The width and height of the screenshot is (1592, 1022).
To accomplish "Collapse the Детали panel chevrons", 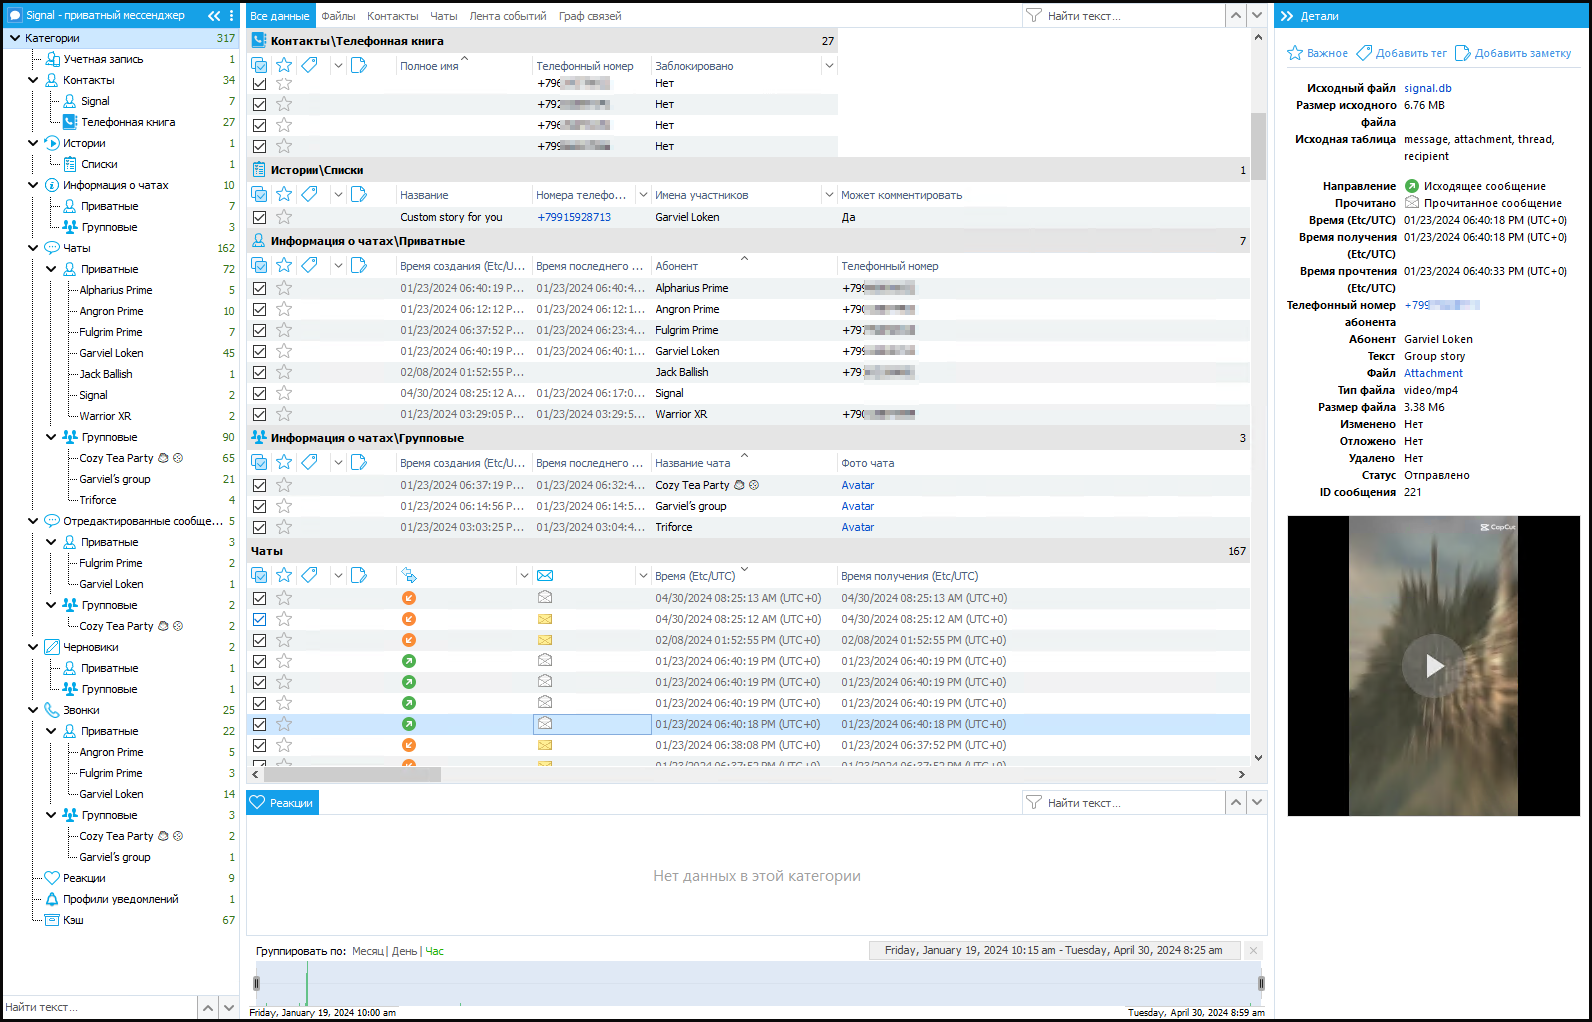I will (x=1287, y=16).
